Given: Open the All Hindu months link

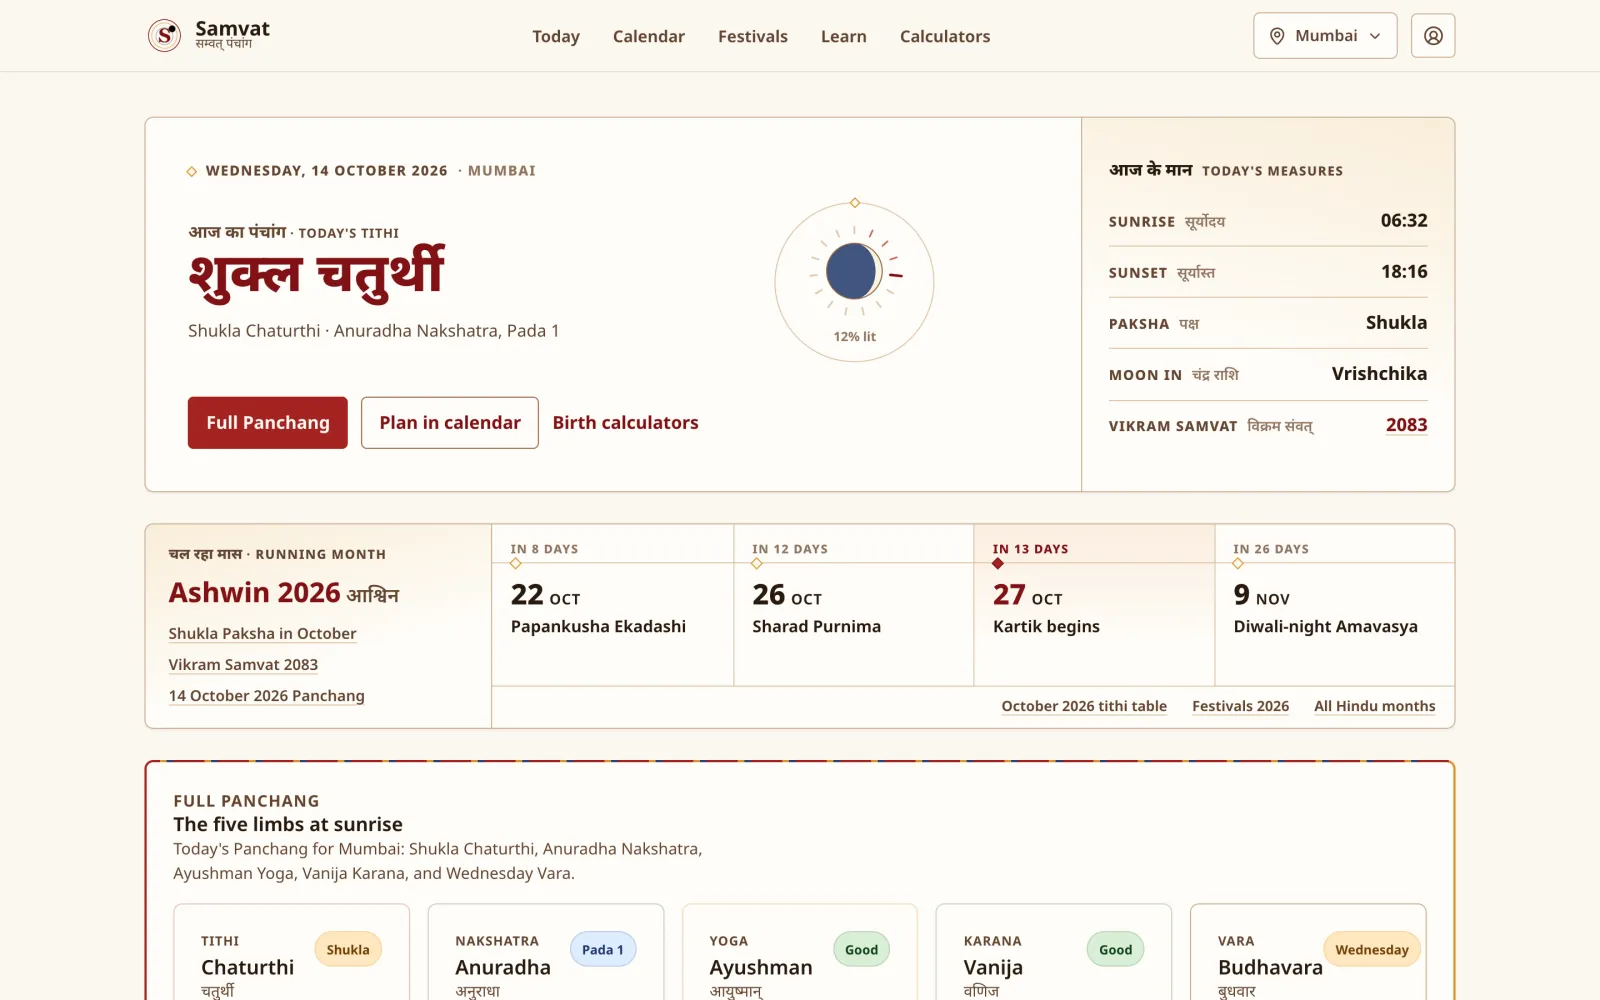Looking at the screenshot, I should coord(1374,706).
